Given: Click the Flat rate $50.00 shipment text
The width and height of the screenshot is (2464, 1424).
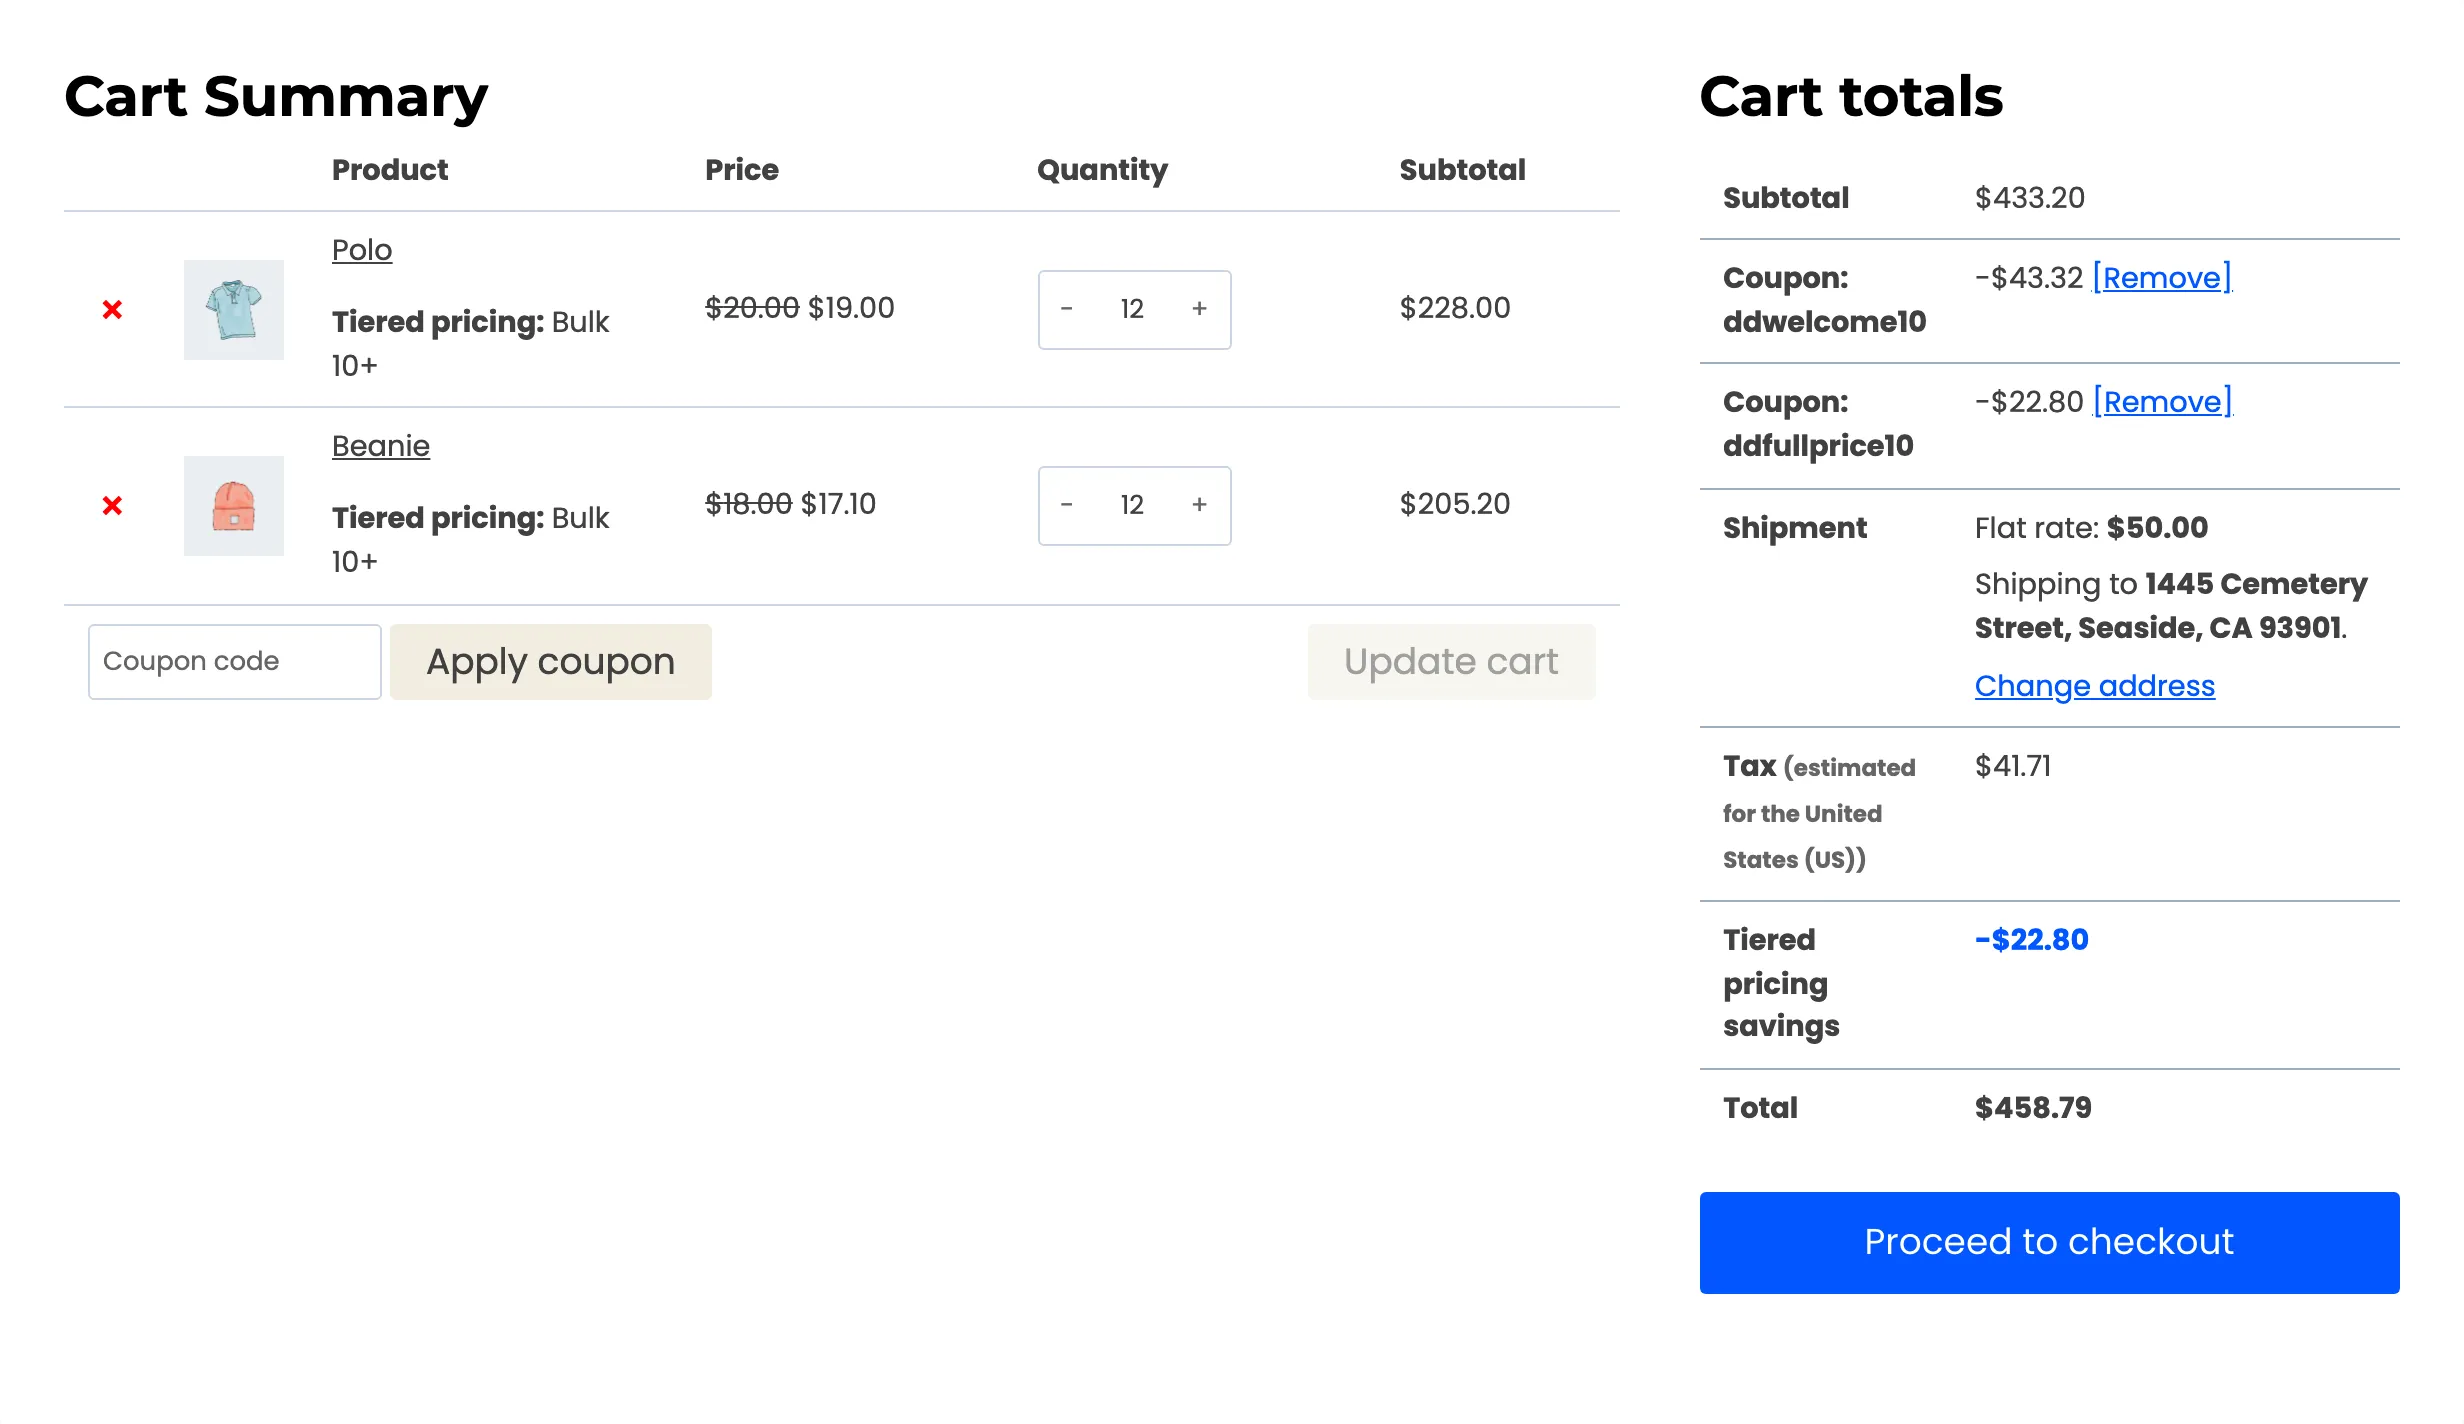Looking at the screenshot, I should tap(2091, 528).
